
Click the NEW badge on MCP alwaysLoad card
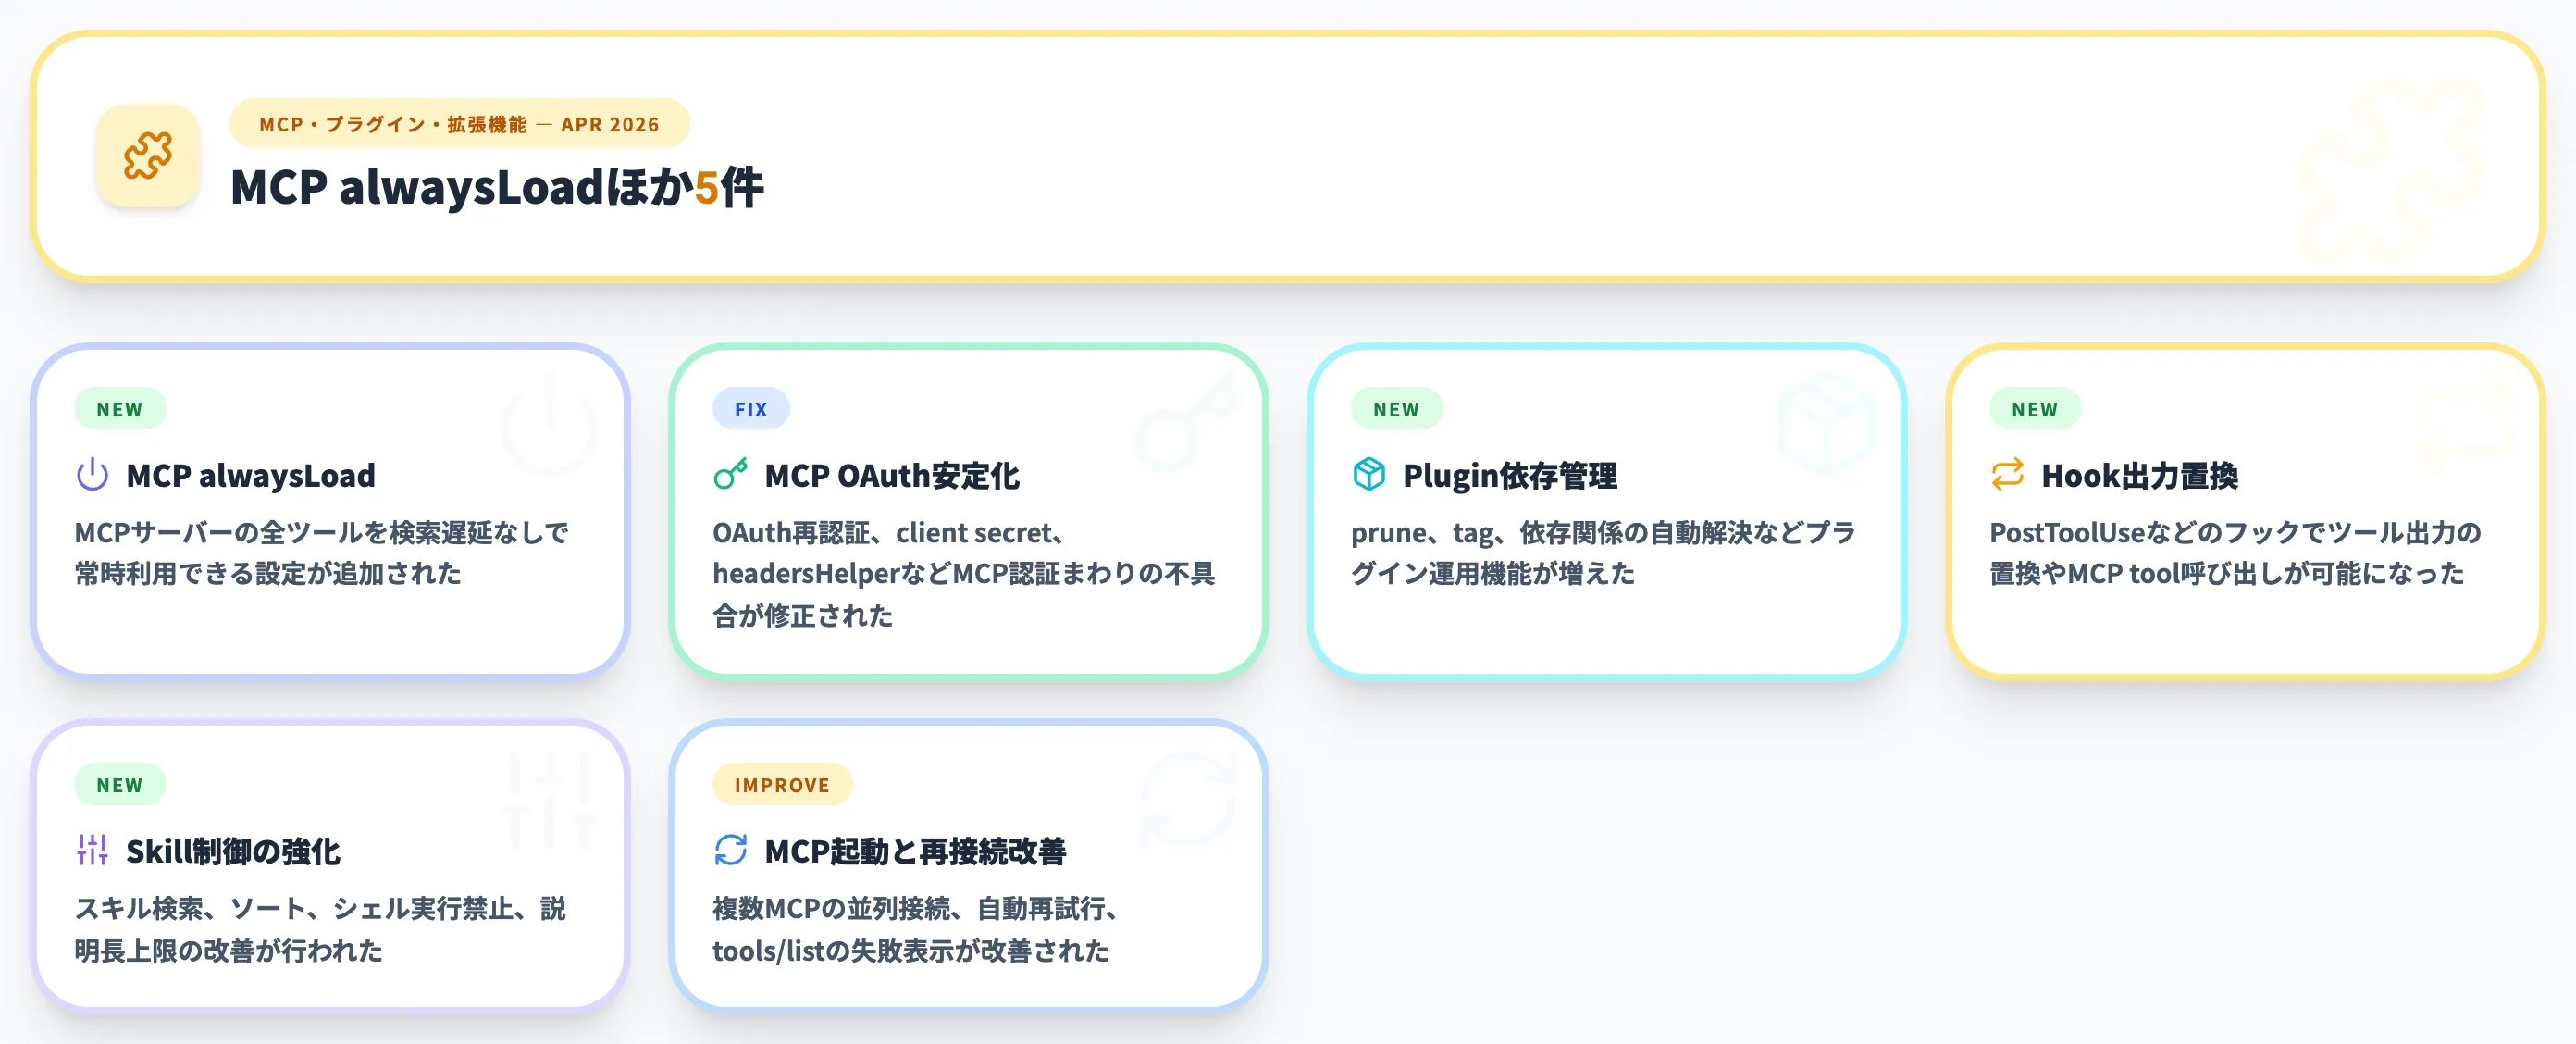120,409
